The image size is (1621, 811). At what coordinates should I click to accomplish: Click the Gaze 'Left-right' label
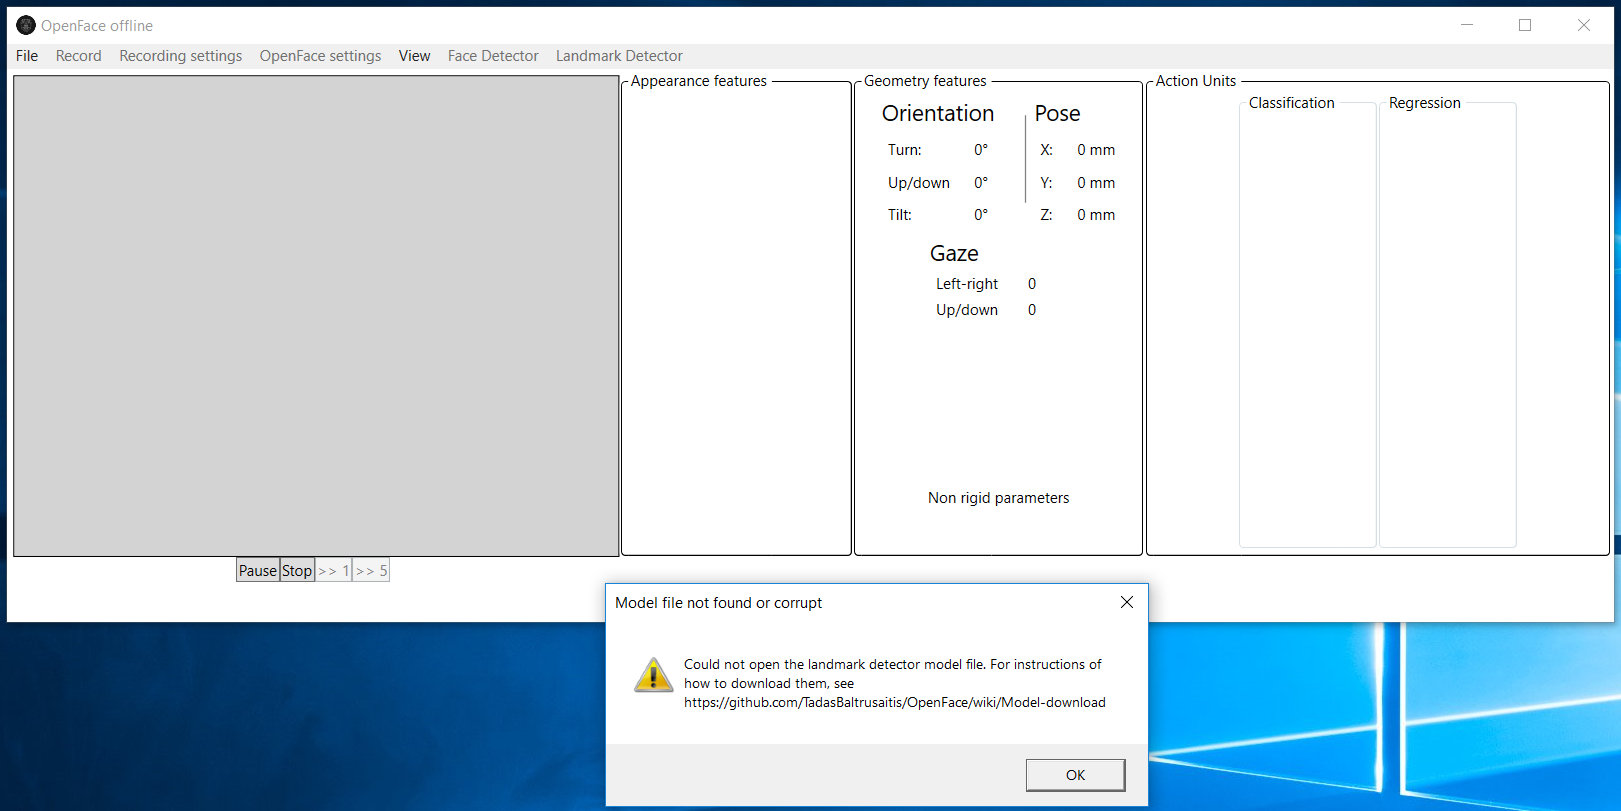point(967,284)
